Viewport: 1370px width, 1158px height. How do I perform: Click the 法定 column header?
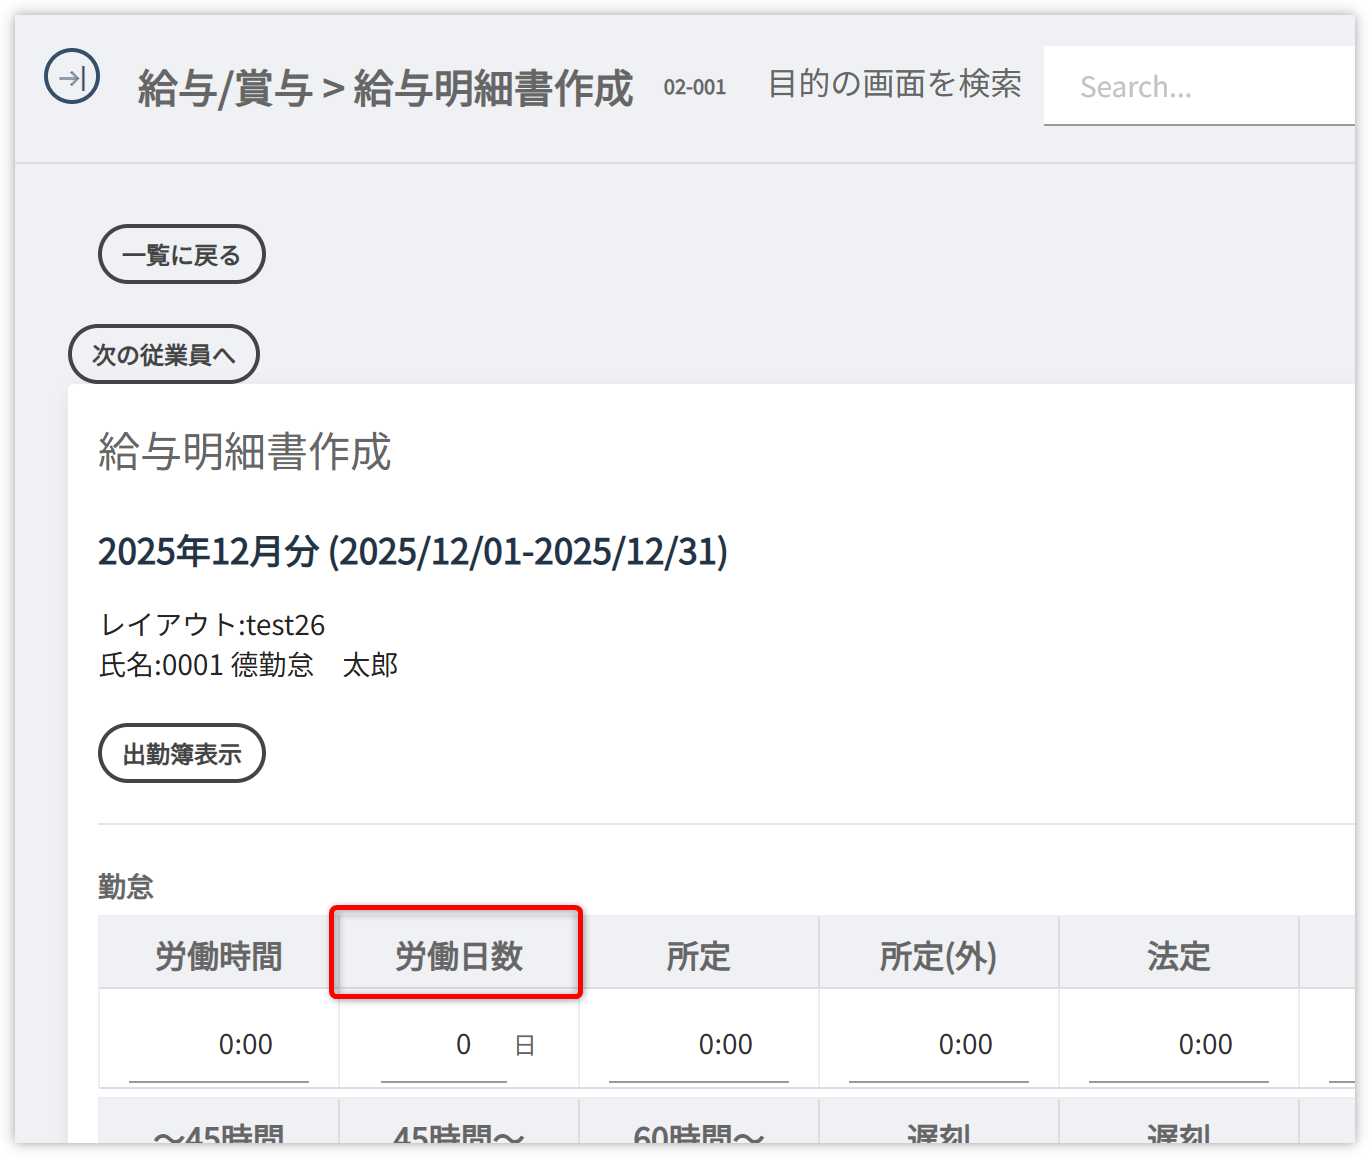click(x=1178, y=956)
